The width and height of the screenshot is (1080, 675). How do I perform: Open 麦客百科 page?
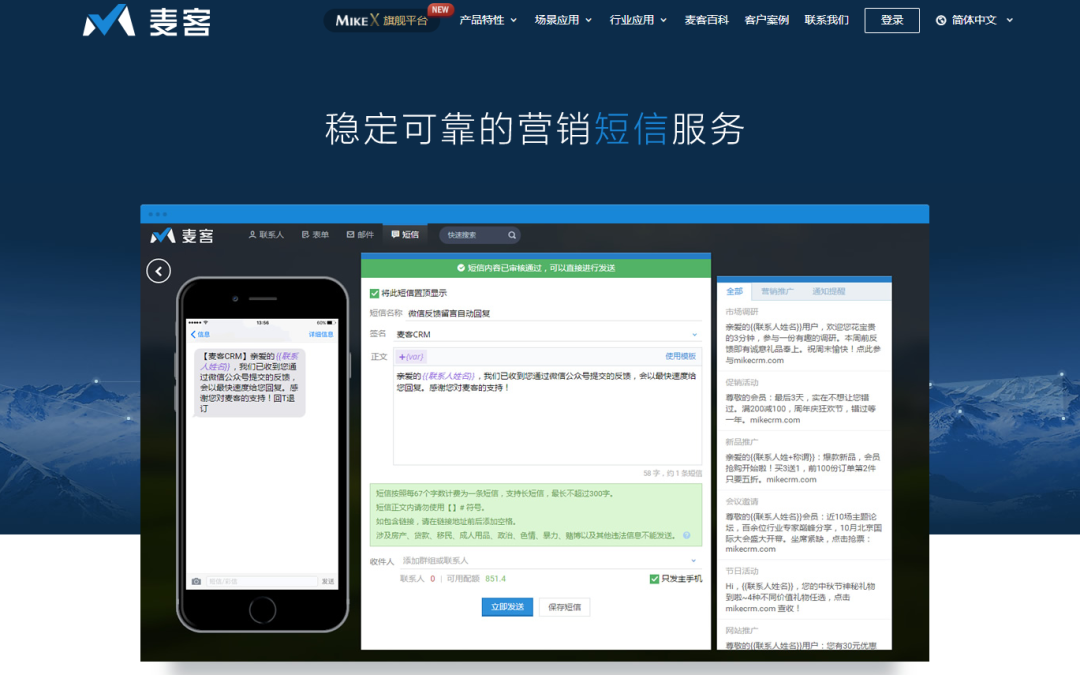click(x=706, y=20)
